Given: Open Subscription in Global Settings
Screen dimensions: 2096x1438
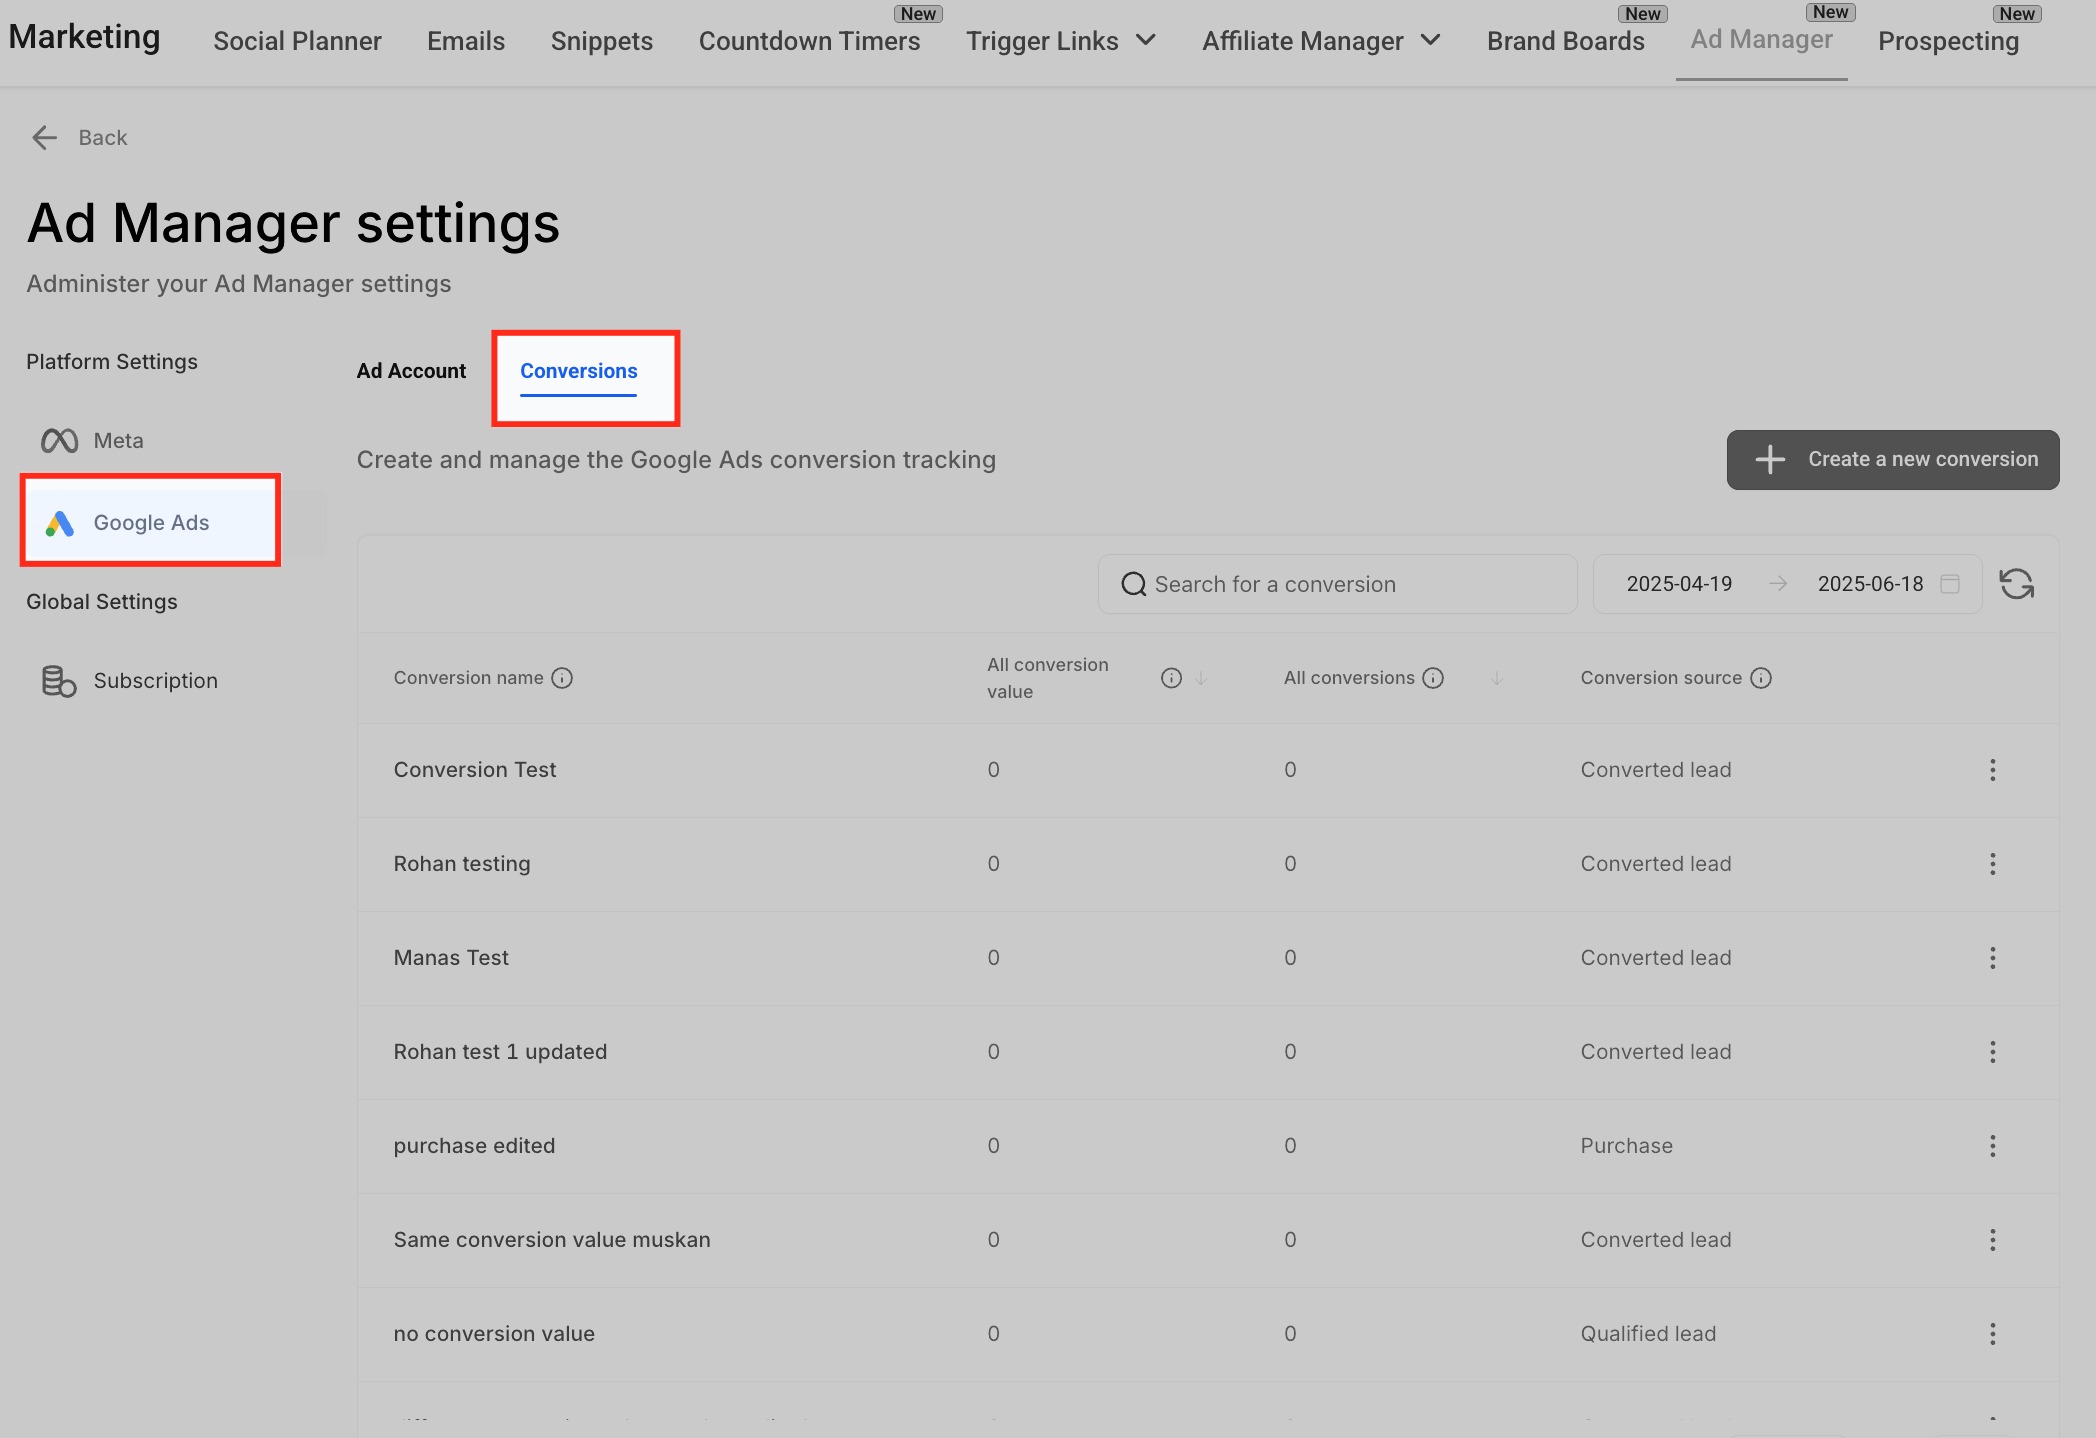Looking at the screenshot, I should 155,681.
